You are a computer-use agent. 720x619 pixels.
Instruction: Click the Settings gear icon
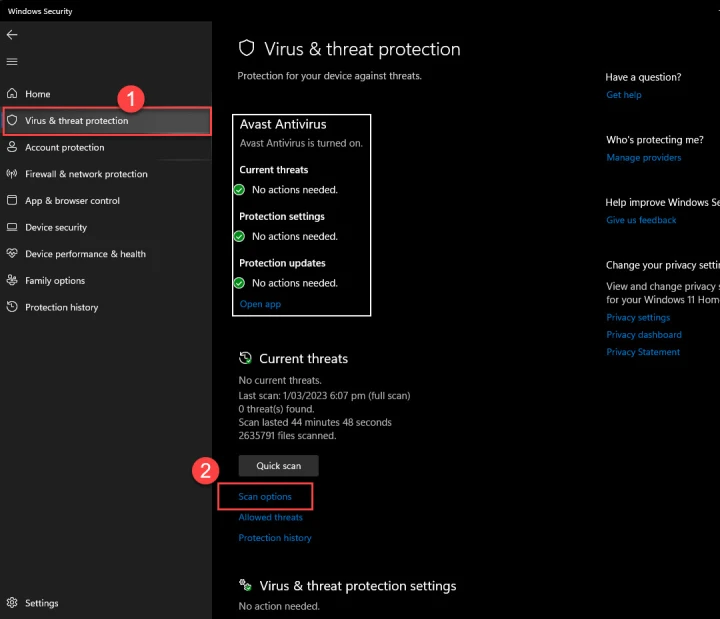(x=12, y=602)
